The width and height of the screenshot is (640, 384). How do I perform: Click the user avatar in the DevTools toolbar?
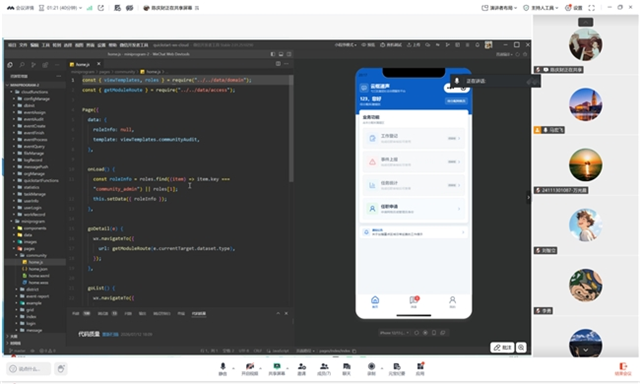(488, 45)
